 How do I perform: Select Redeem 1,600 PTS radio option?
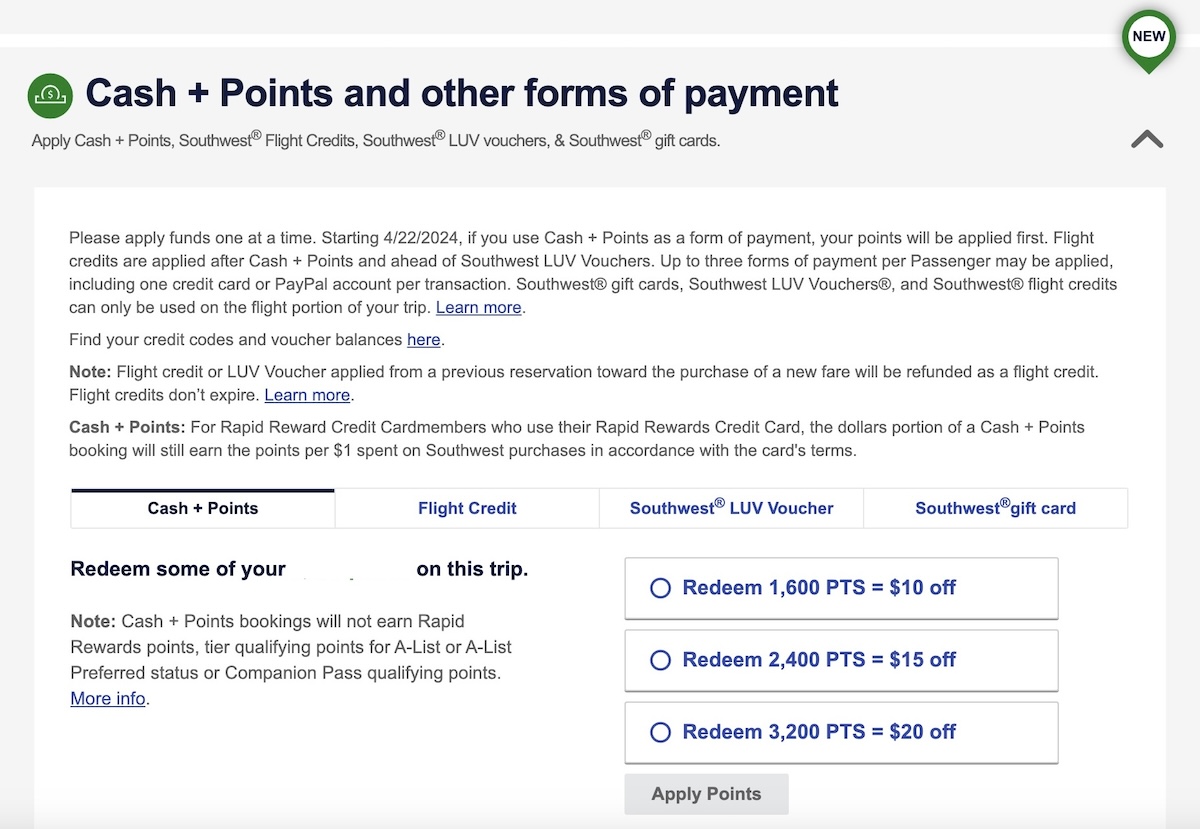pos(841,588)
